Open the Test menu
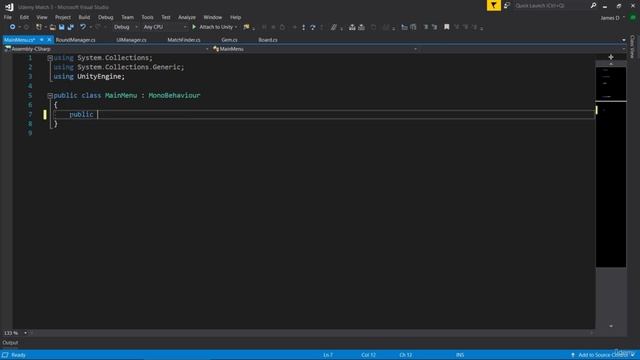The width and height of the screenshot is (640, 360). pyautogui.click(x=166, y=17)
